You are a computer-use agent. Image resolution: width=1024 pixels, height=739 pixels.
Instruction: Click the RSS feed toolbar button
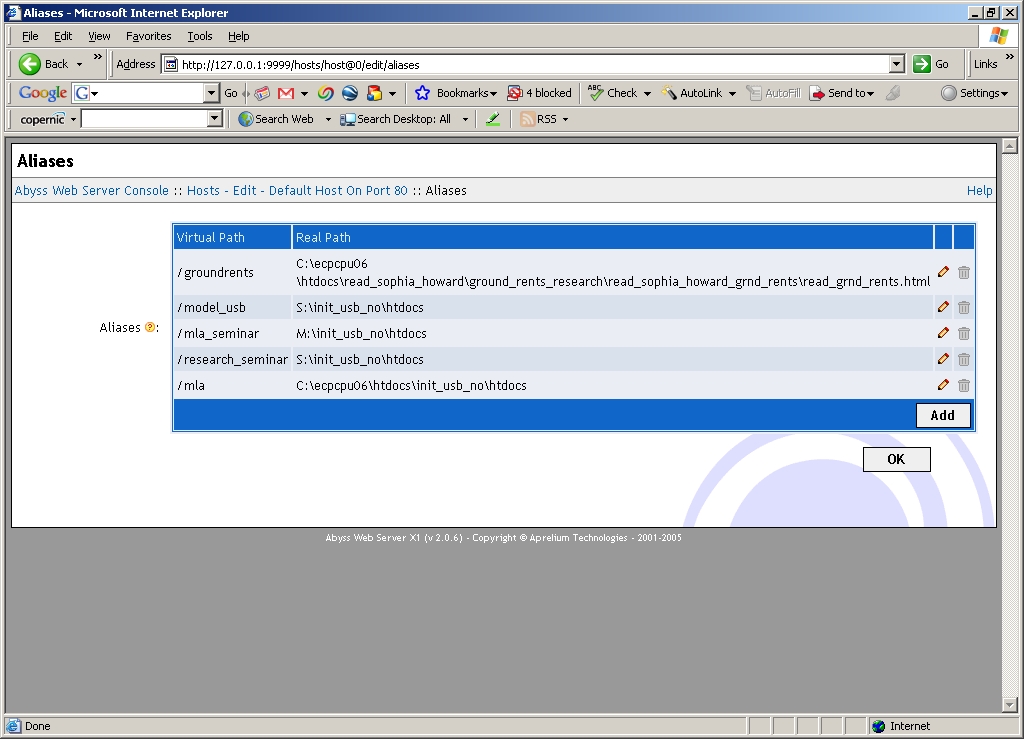(x=538, y=119)
